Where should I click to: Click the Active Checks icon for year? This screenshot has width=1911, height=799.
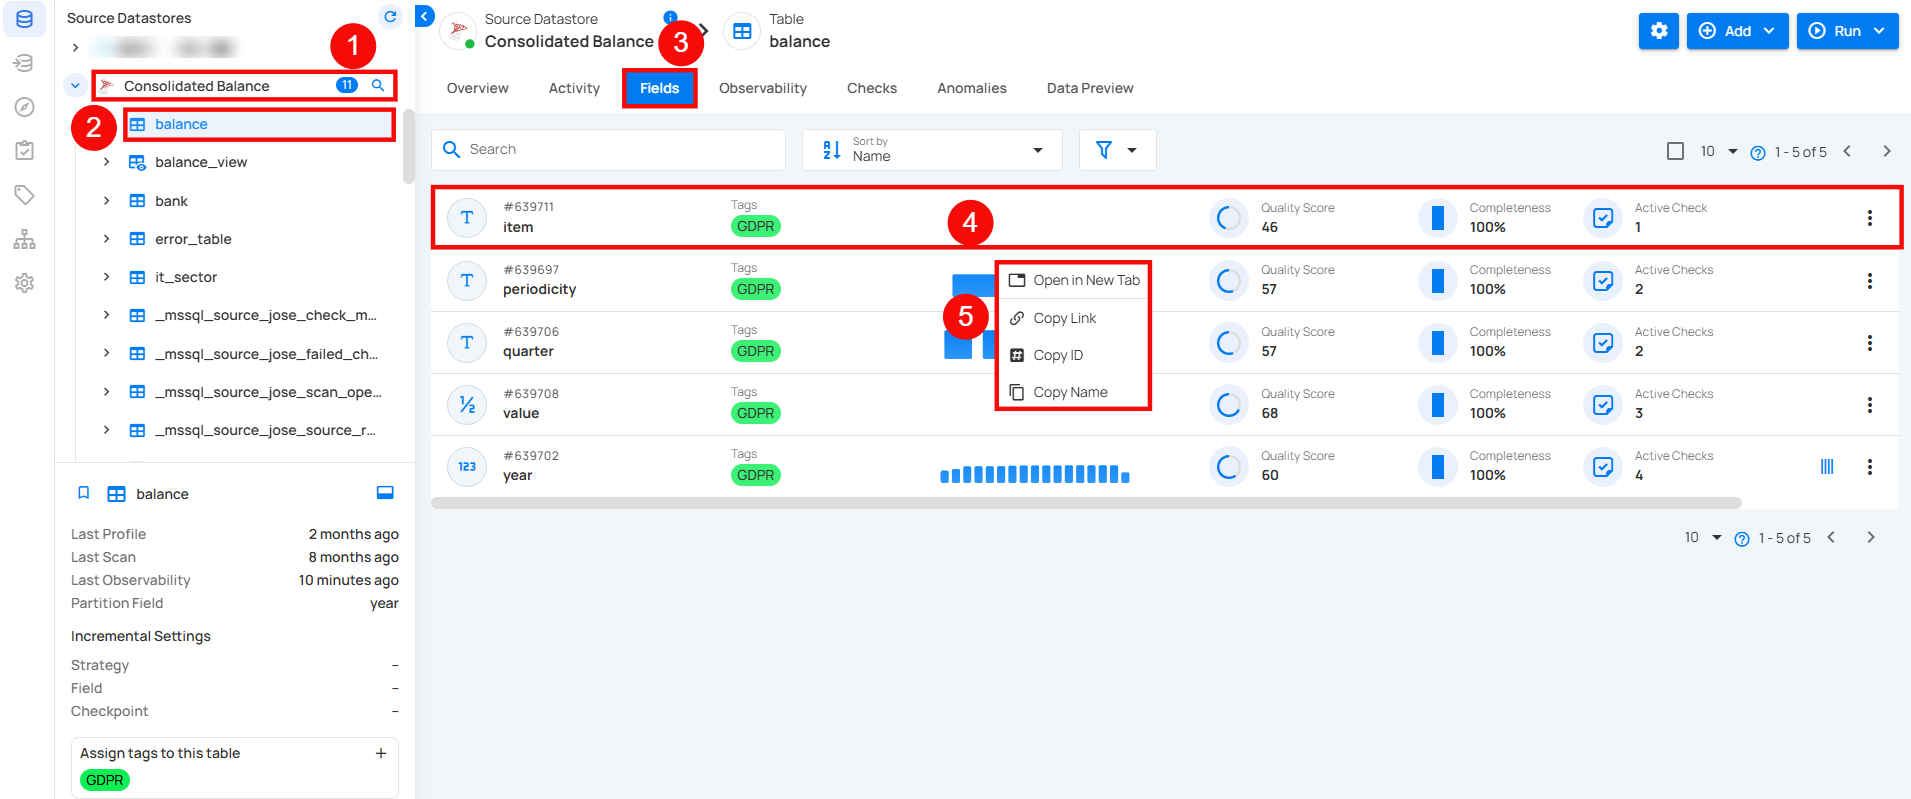tap(1602, 466)
